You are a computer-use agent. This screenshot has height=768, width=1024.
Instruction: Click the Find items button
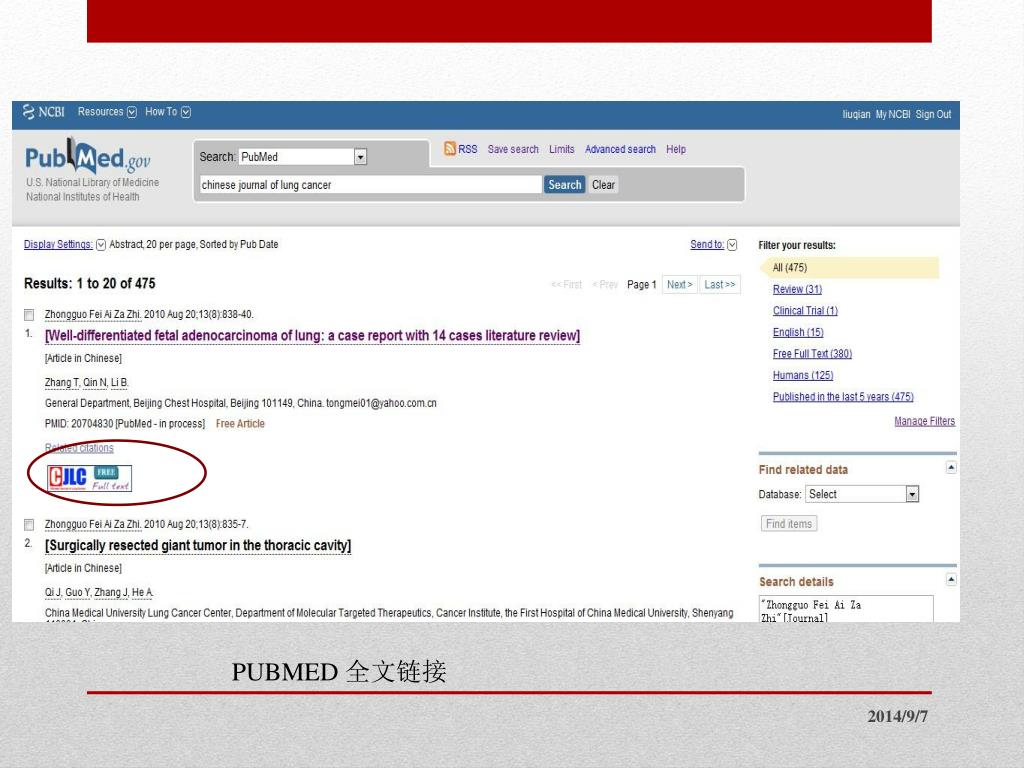(x=789, y=524)
